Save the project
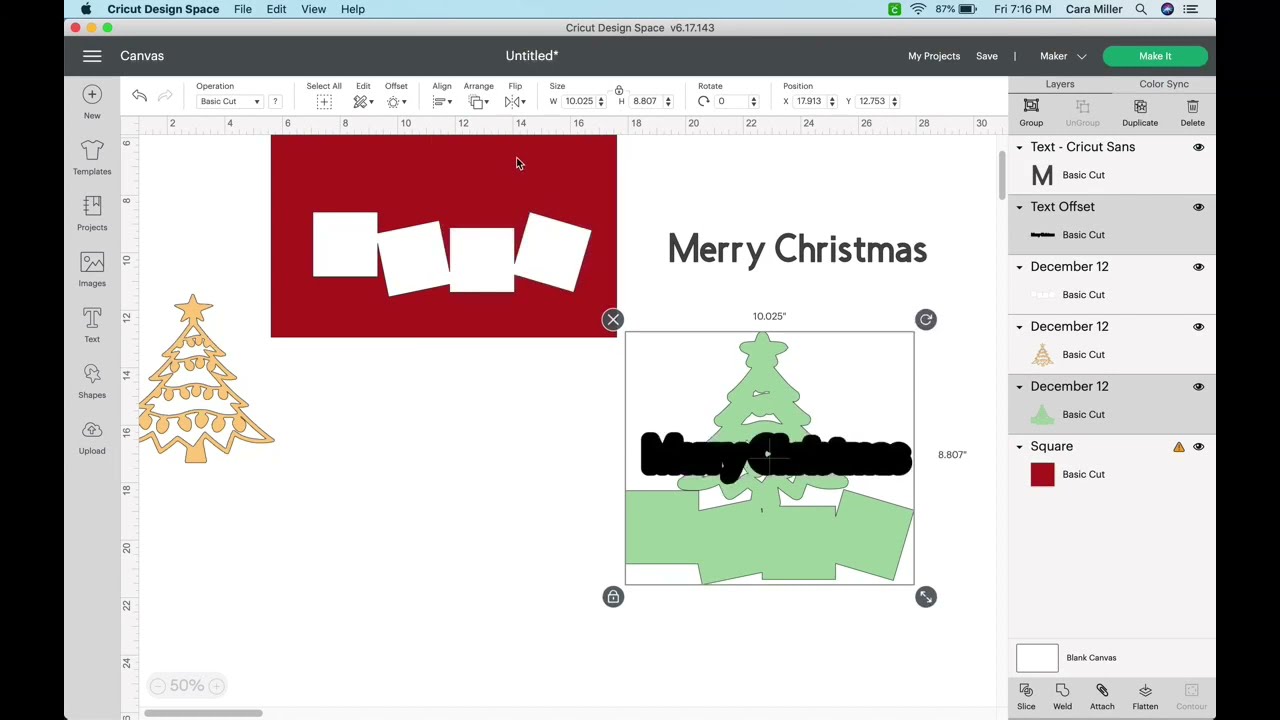 987,56
